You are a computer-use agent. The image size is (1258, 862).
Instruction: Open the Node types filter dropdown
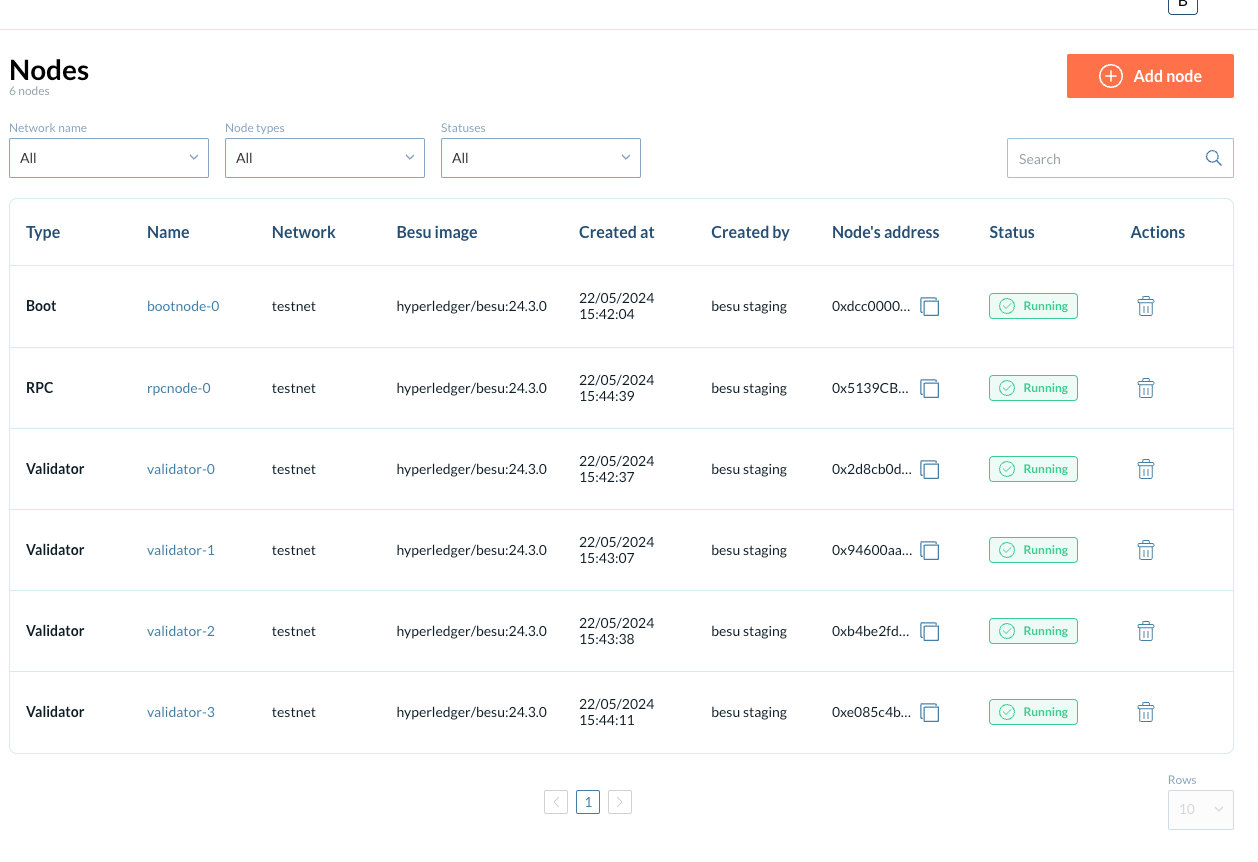[324, 158]
